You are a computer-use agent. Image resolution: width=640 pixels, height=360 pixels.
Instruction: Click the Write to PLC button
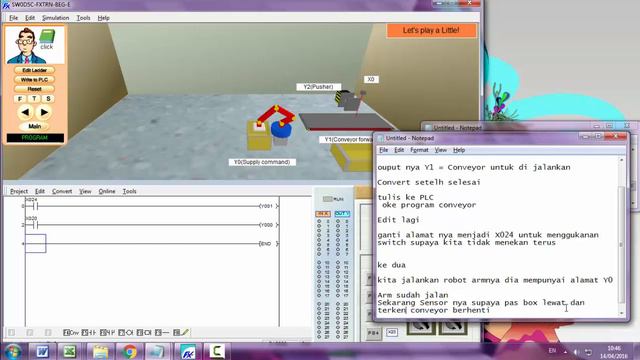(x=34, y=80)
